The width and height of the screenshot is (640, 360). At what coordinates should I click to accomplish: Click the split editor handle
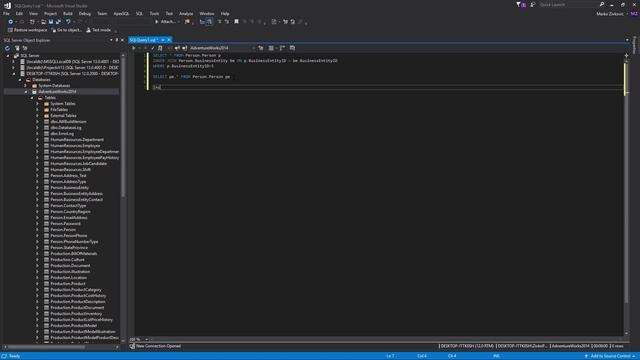tap(627, 55)
